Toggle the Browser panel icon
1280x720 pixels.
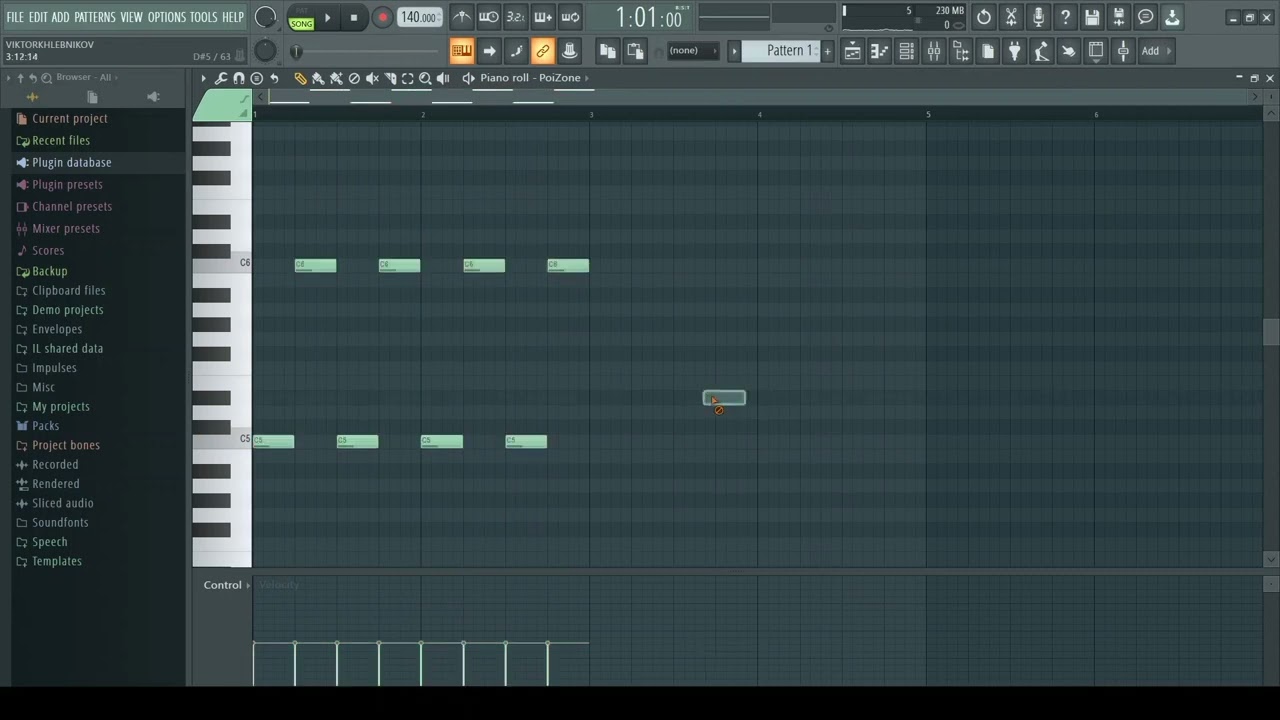tap(960, 51)
